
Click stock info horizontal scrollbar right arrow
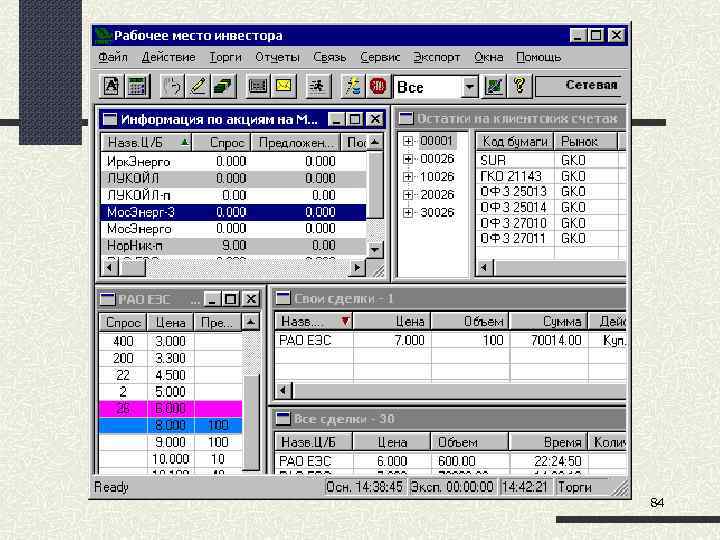(357, 267)
